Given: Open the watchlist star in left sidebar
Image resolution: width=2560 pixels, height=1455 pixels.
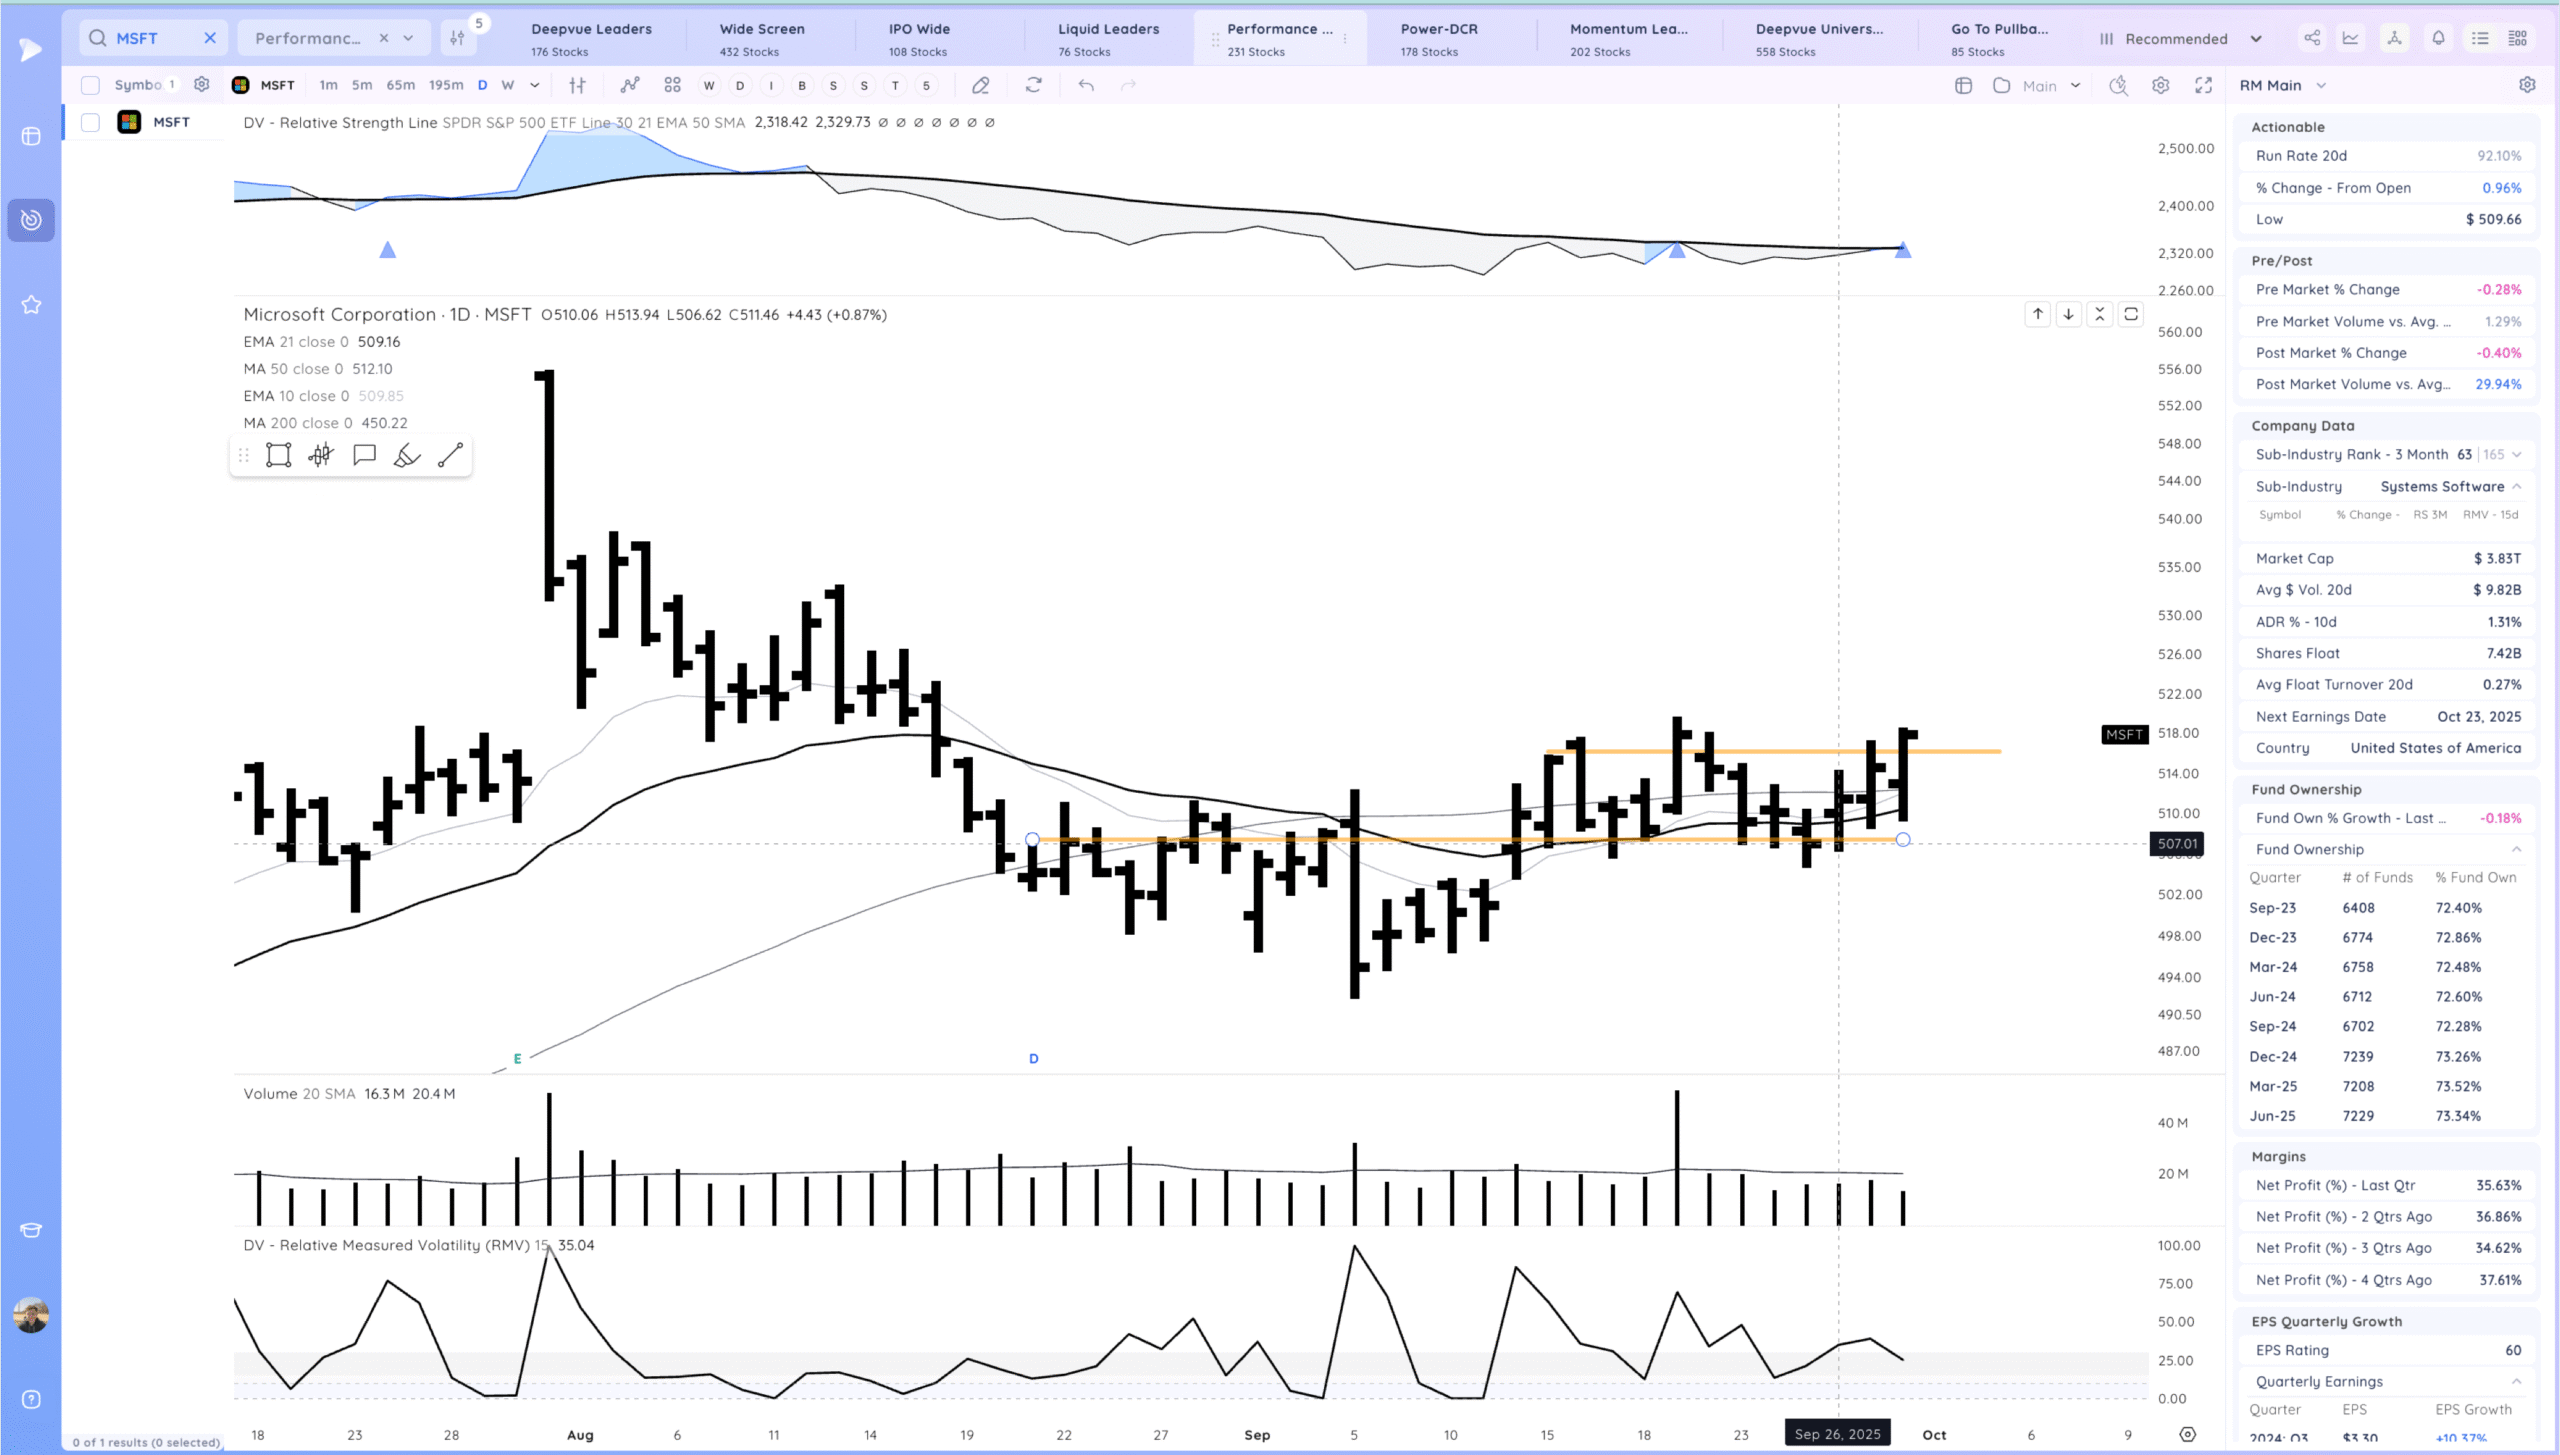Looking at the screenshot, I should pos(31,305).
